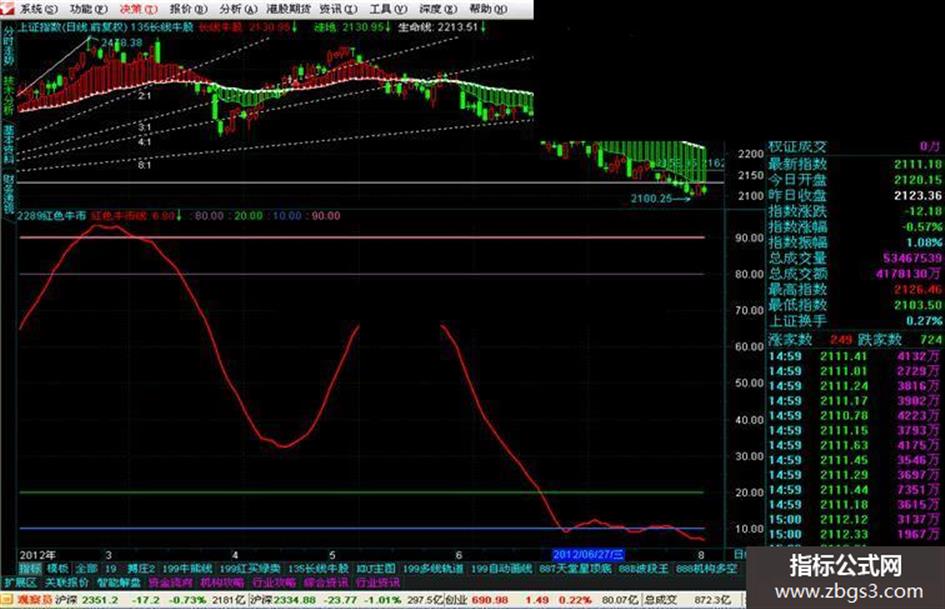Open the 报价(B) menu
945x609 pixels.
[188, 9]
